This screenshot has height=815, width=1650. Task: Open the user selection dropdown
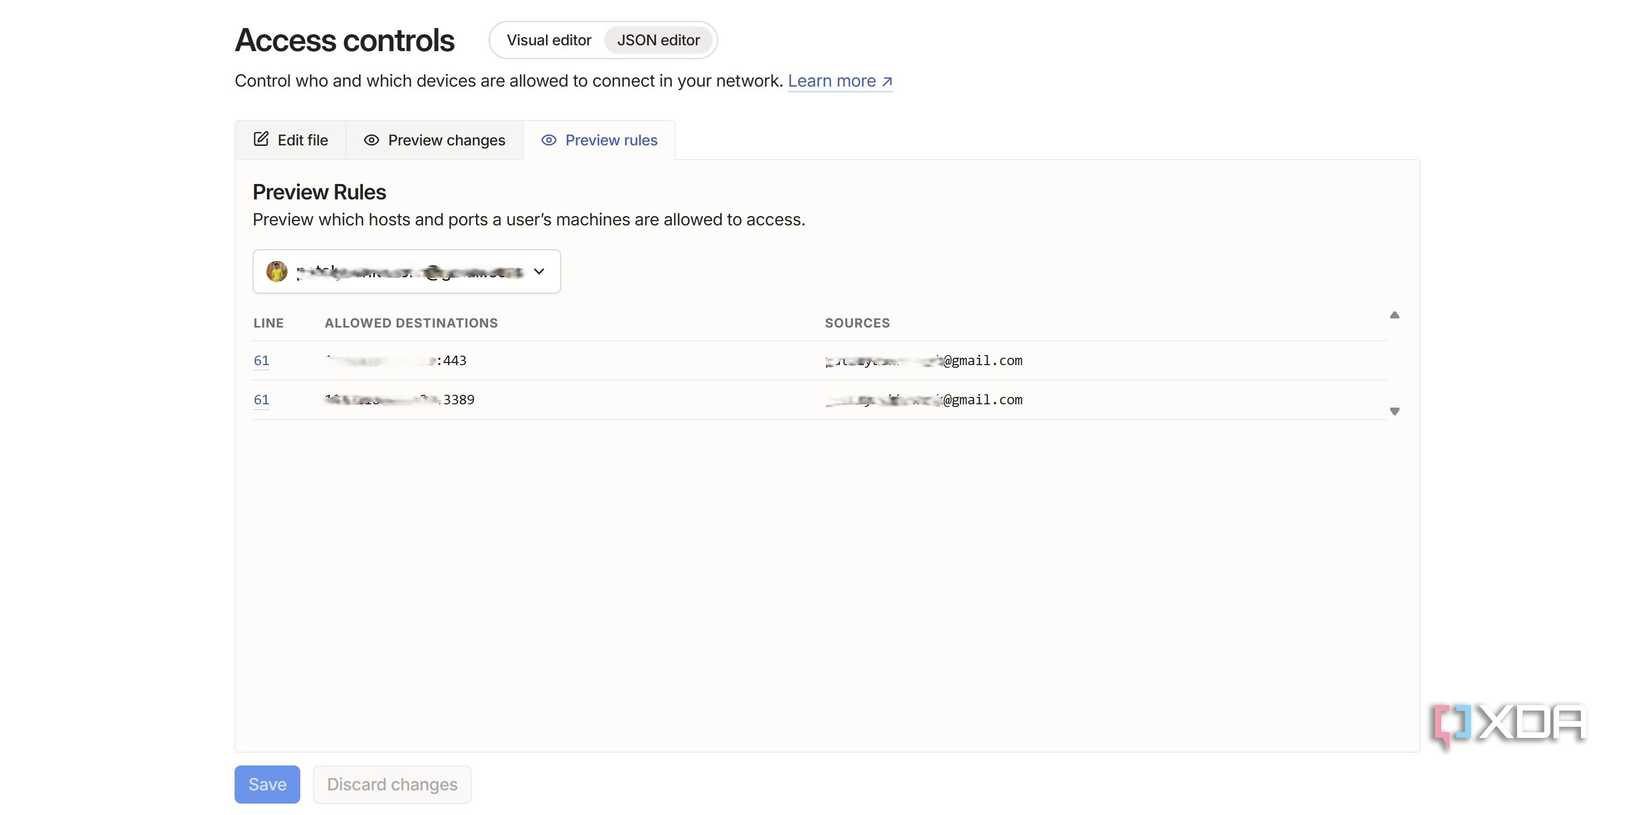406,272
